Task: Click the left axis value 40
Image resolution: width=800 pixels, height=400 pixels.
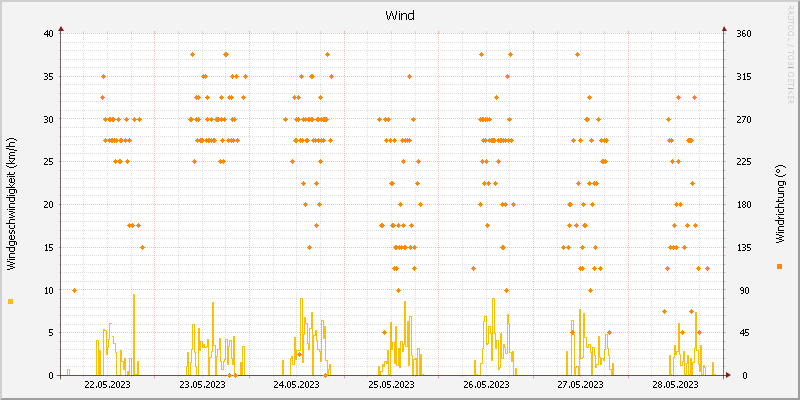Action: [48, 34]
